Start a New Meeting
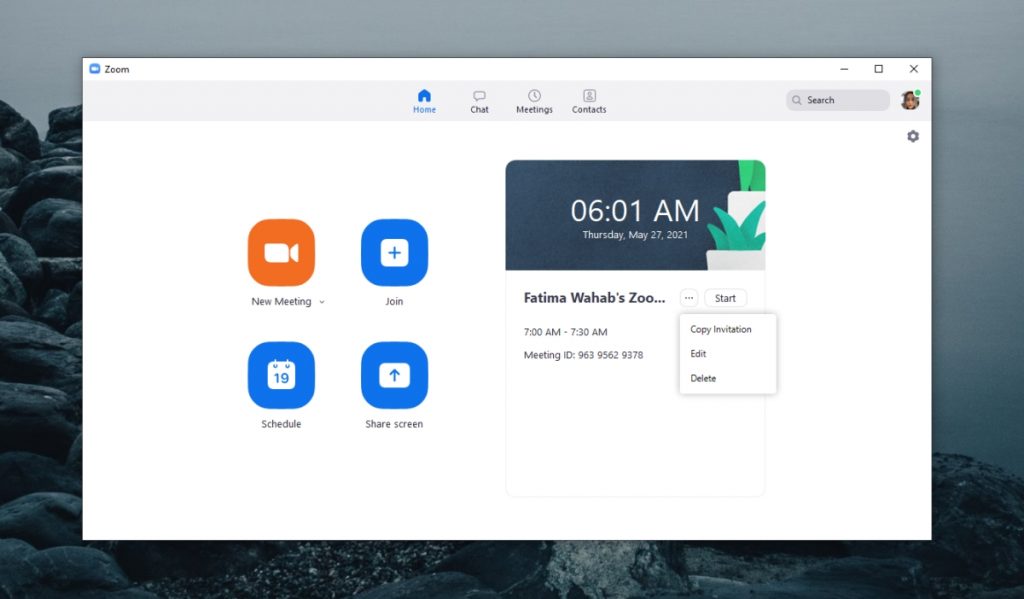 [281, 252]
